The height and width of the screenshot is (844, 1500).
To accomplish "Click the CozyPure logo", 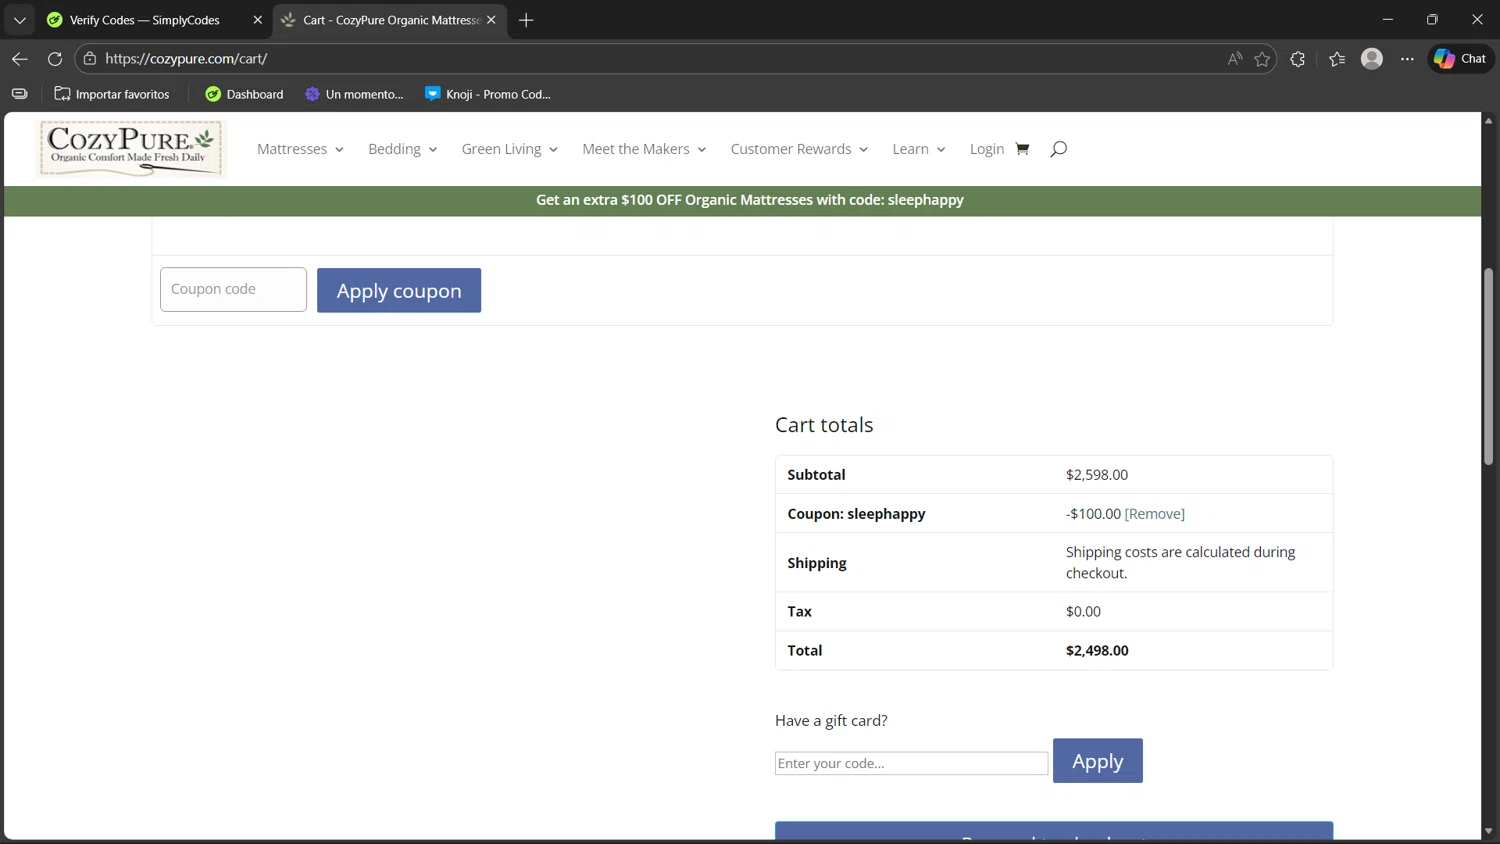I will [131, 149].
